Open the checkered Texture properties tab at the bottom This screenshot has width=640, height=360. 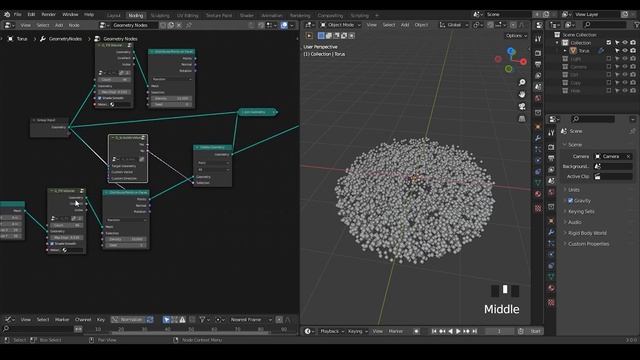tap(551, 302)
